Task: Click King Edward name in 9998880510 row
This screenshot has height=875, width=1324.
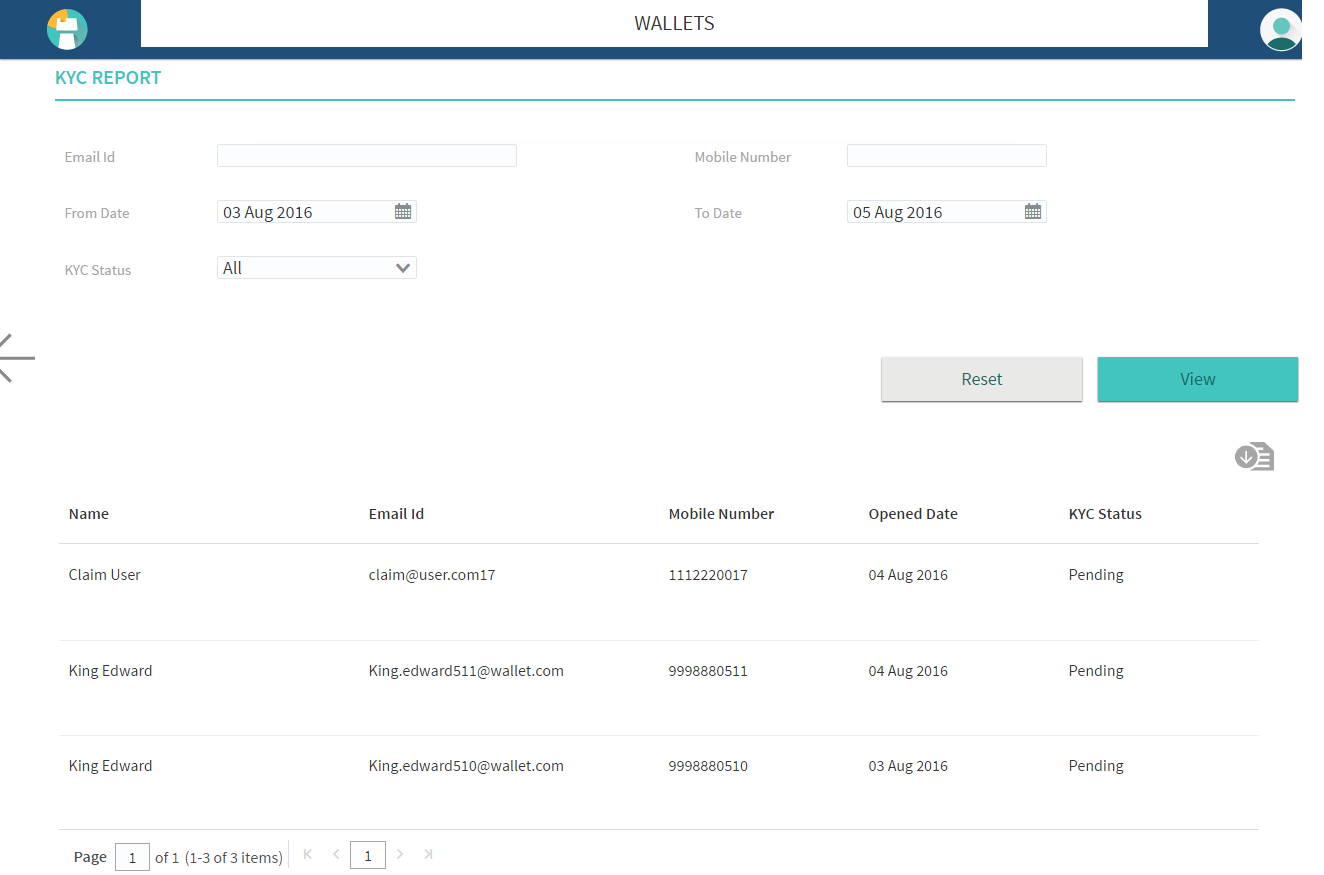Action: tap(111, 766)
